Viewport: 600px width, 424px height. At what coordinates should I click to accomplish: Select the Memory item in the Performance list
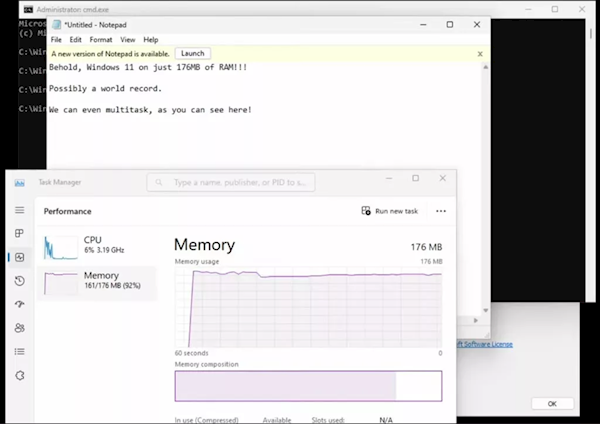pos(97,281)
